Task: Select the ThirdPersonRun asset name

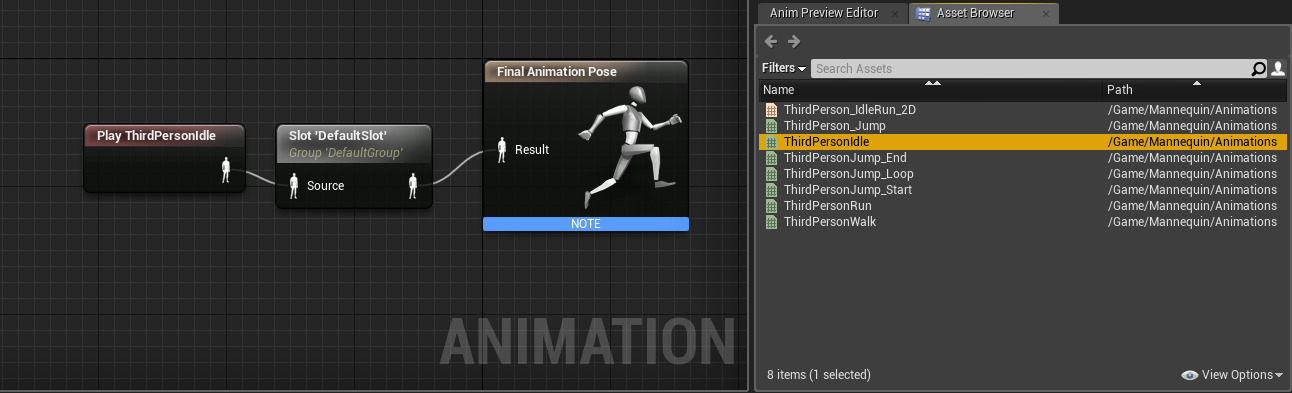Action: point(828,206)
